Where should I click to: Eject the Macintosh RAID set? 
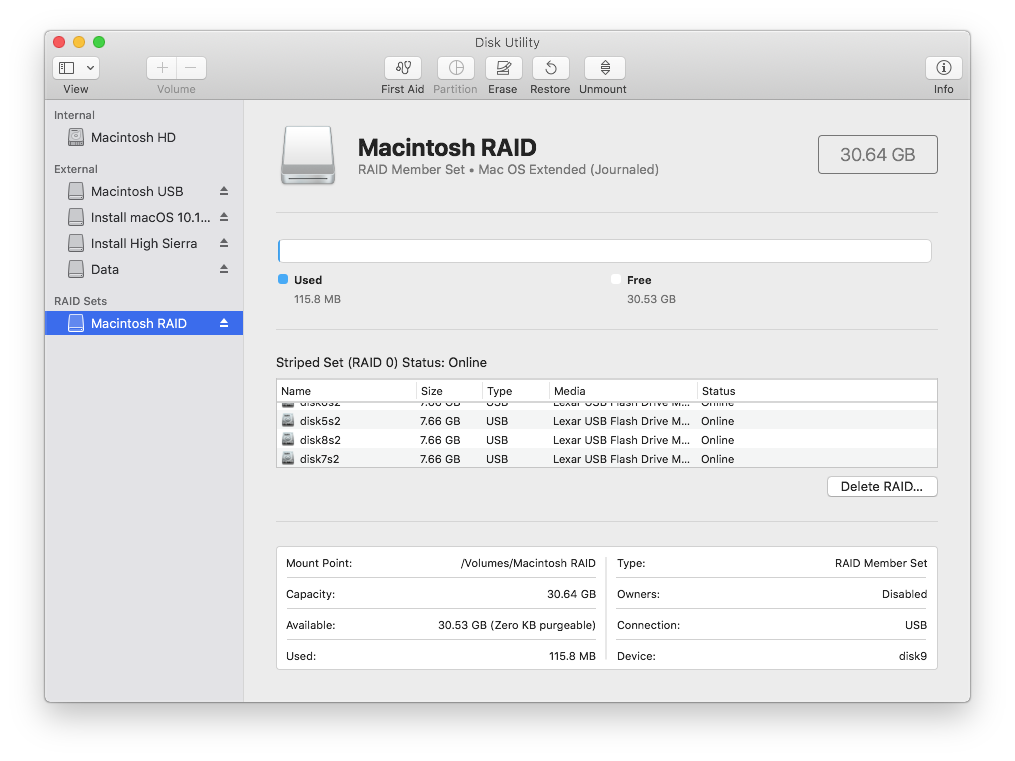pyautogui.click(x=224, y=323)
